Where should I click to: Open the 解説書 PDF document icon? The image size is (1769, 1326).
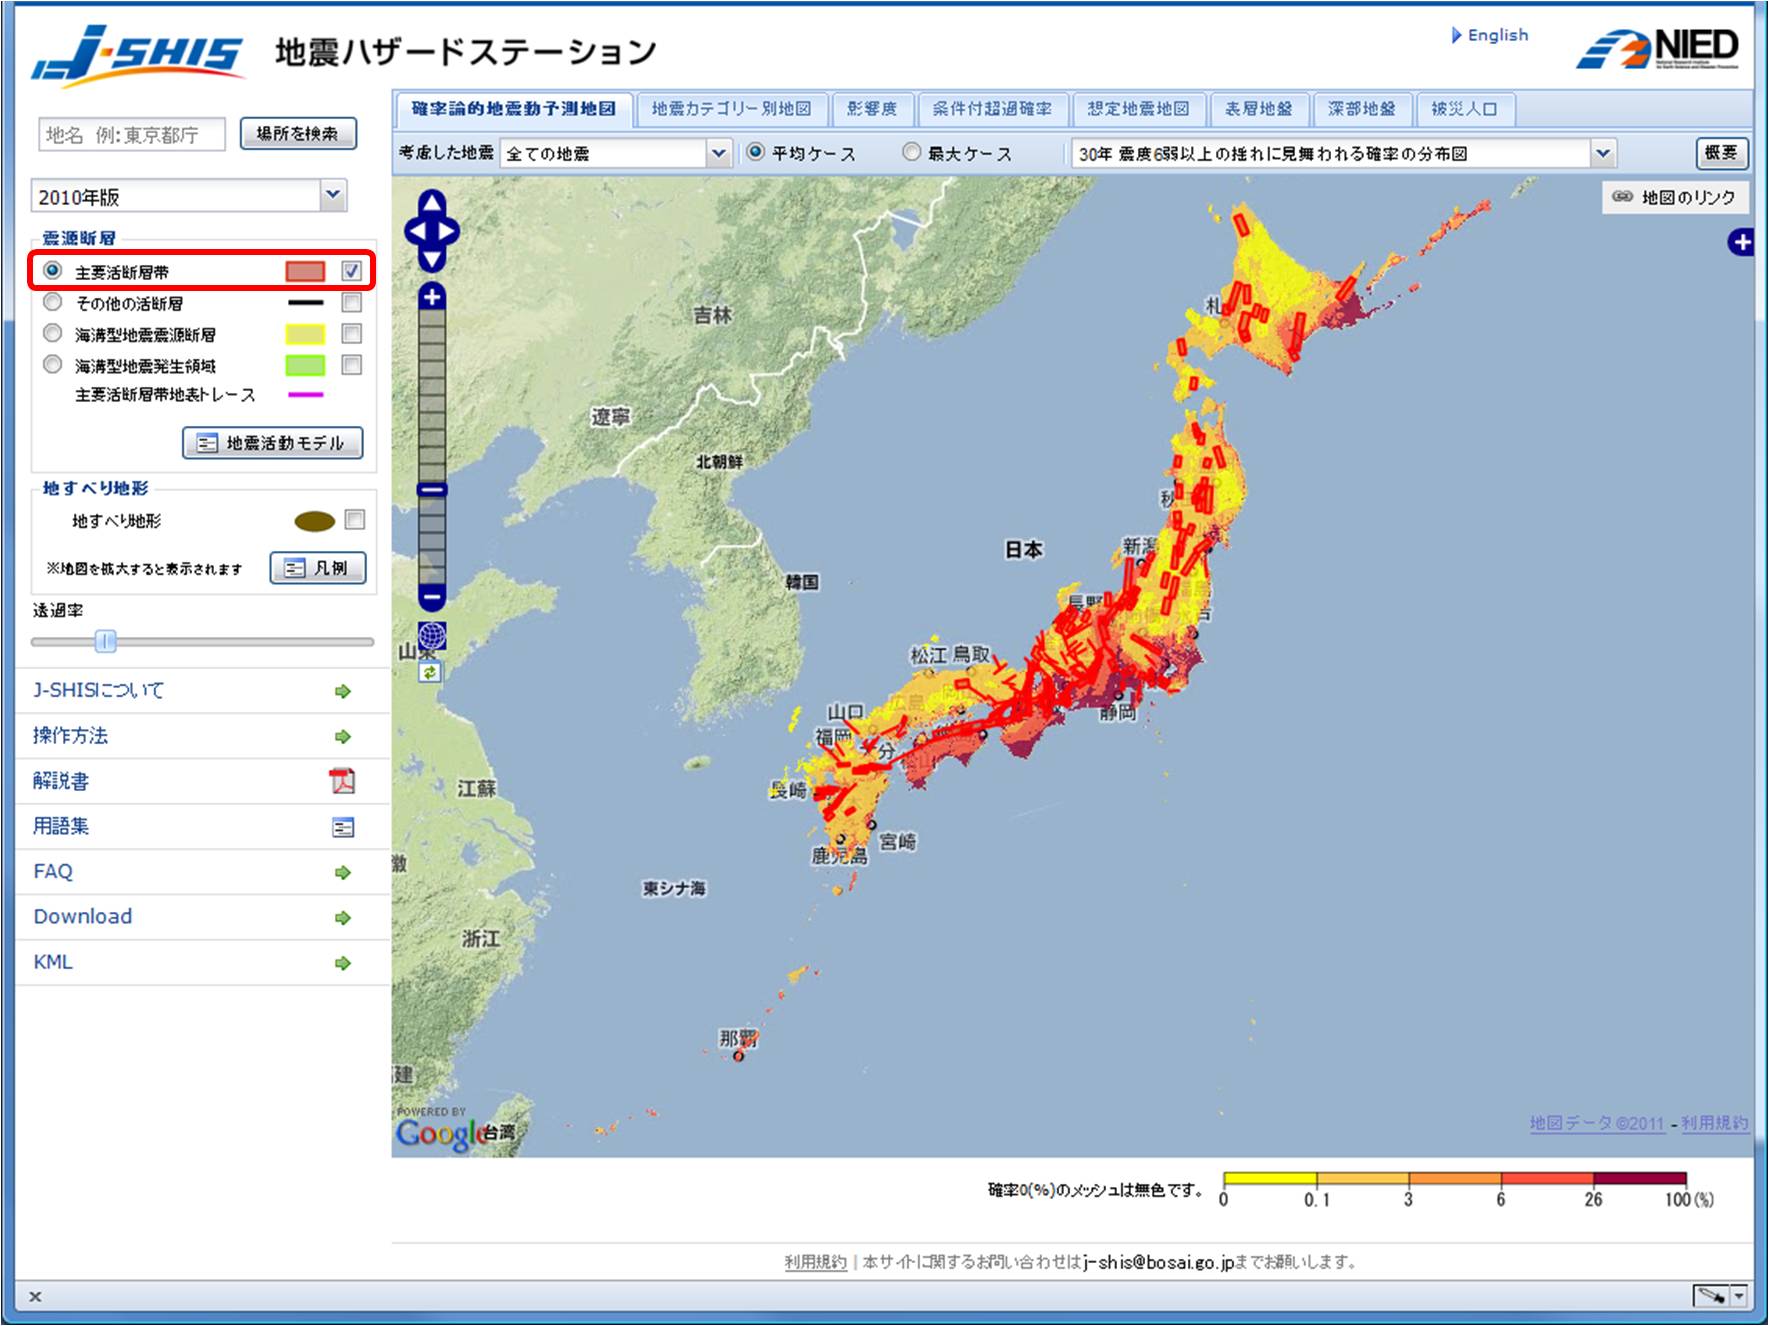pos(342,781)
